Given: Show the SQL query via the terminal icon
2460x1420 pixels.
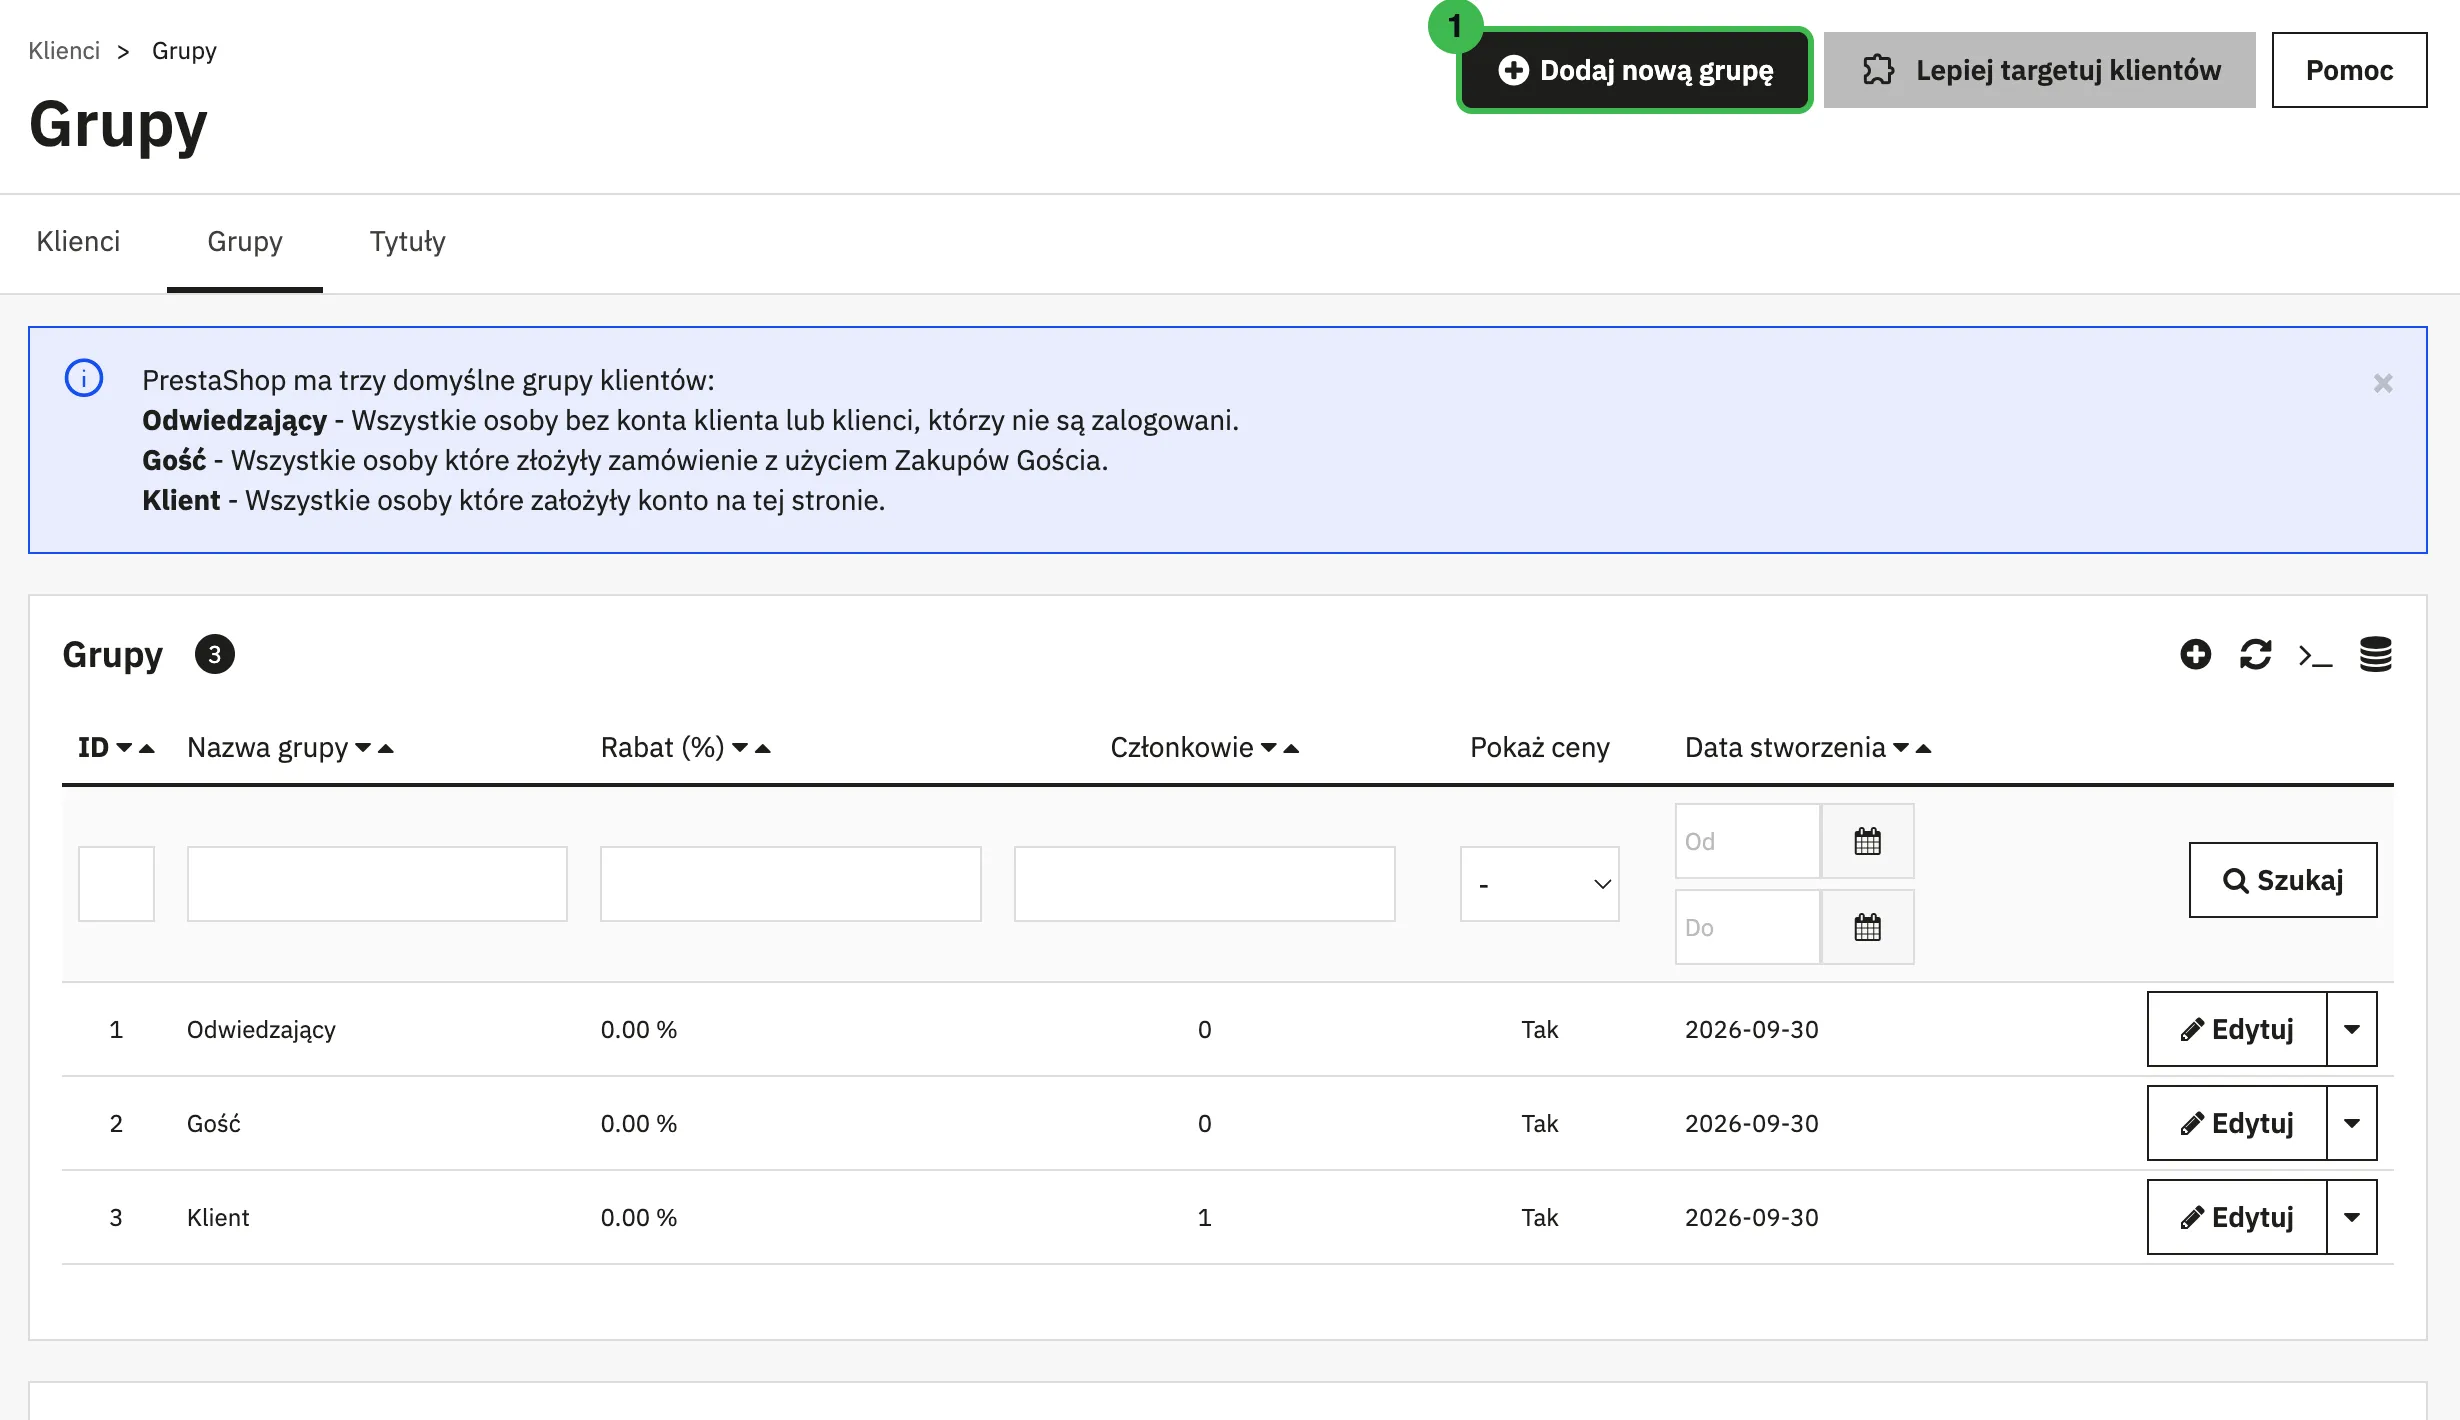Looking at the screenshot, I should click(x=2315, y=656).
